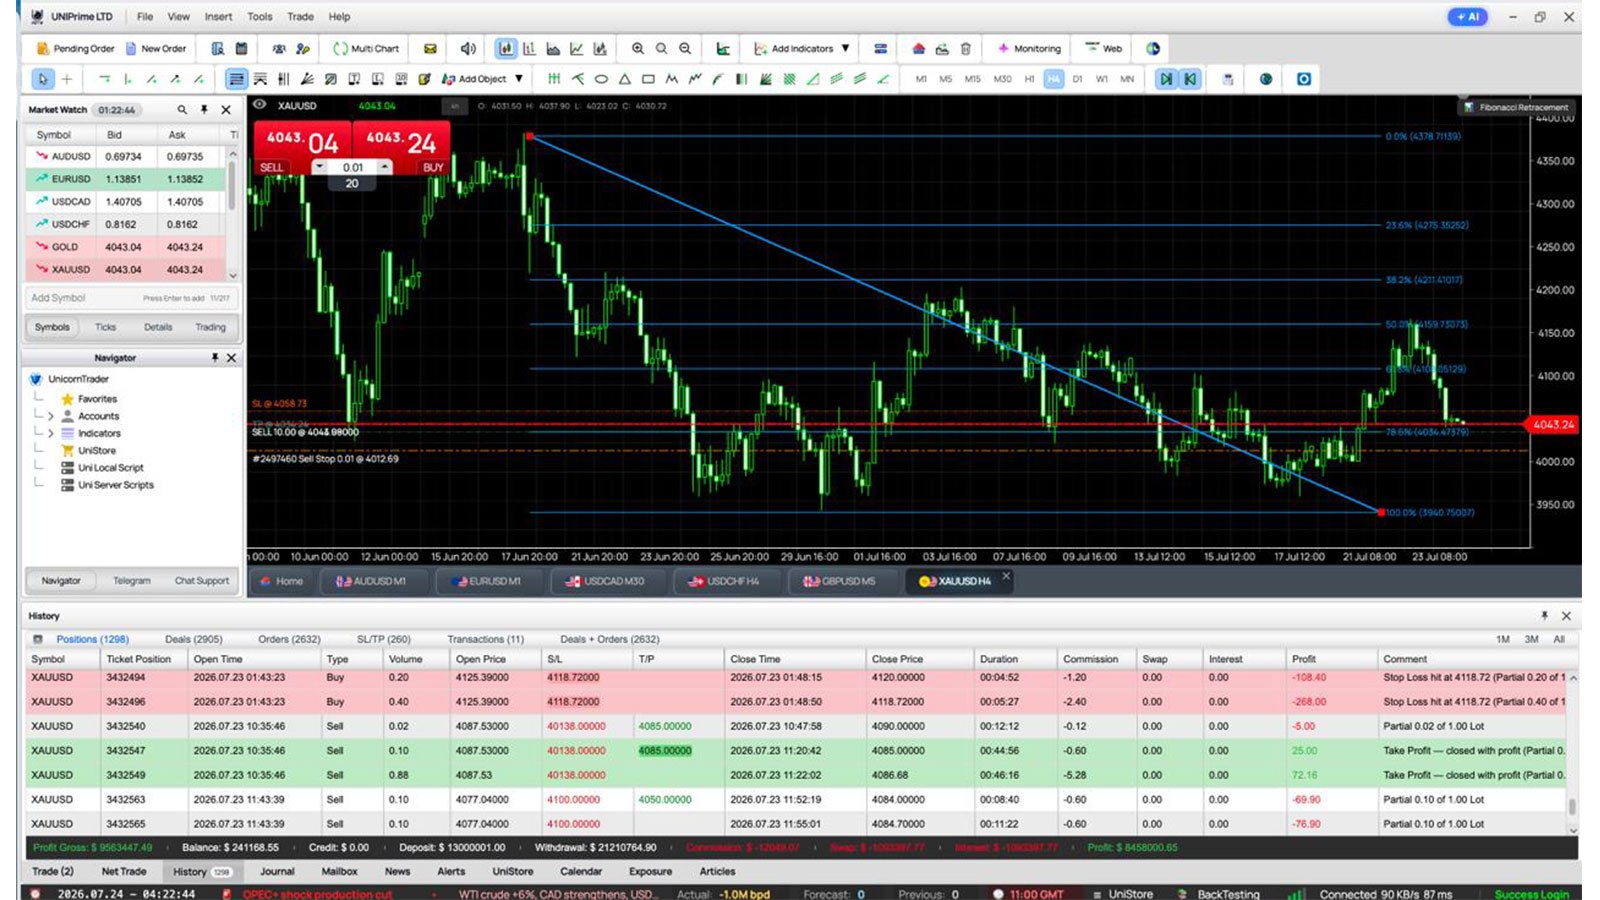Image resolution: width=1600 pixels, height=900 pixels.
Task: Select the 1M history range filter
Action: [1502, 639]
